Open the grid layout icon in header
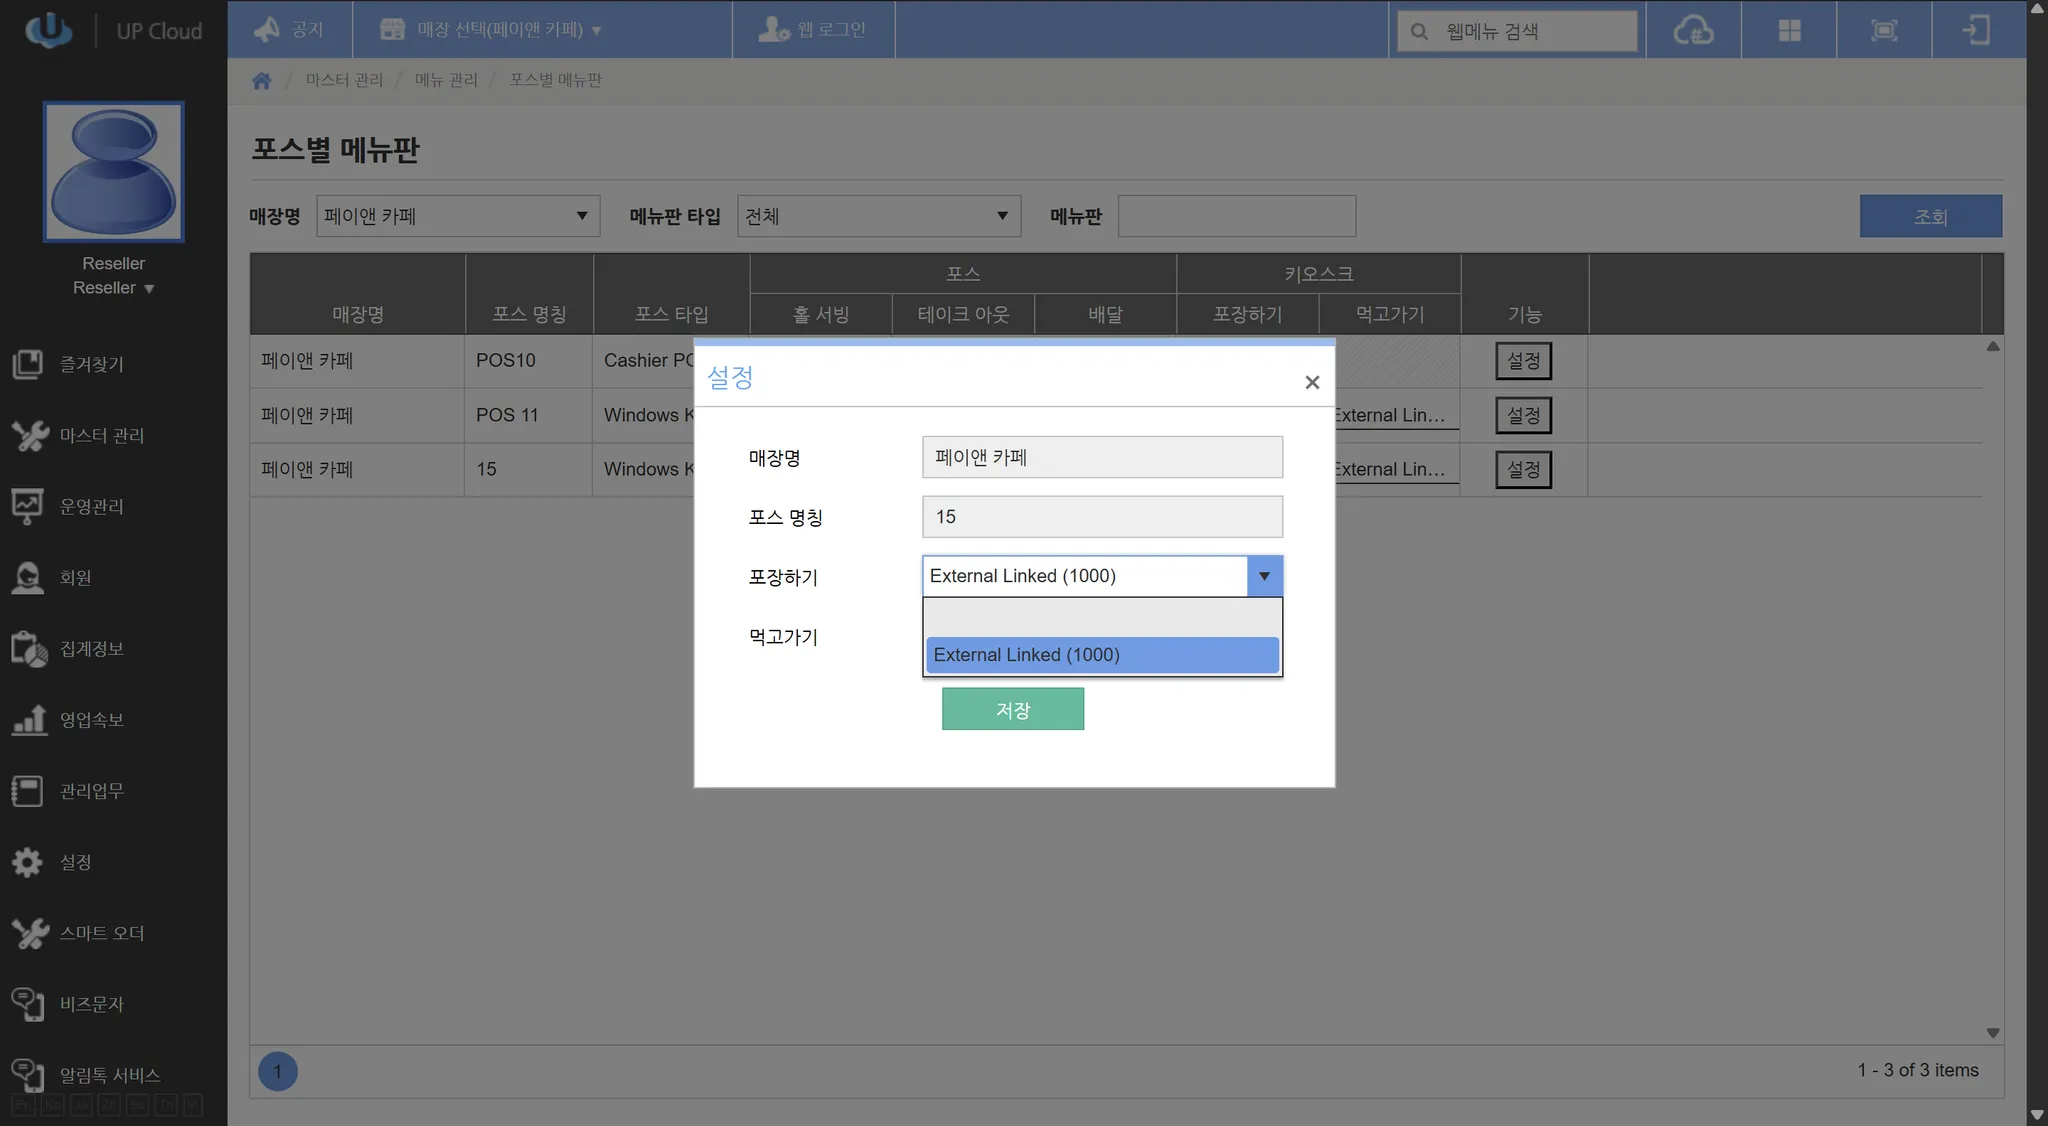Image resolution: width=2048 pixels, height=1126 pixels. coord(1789,30)
